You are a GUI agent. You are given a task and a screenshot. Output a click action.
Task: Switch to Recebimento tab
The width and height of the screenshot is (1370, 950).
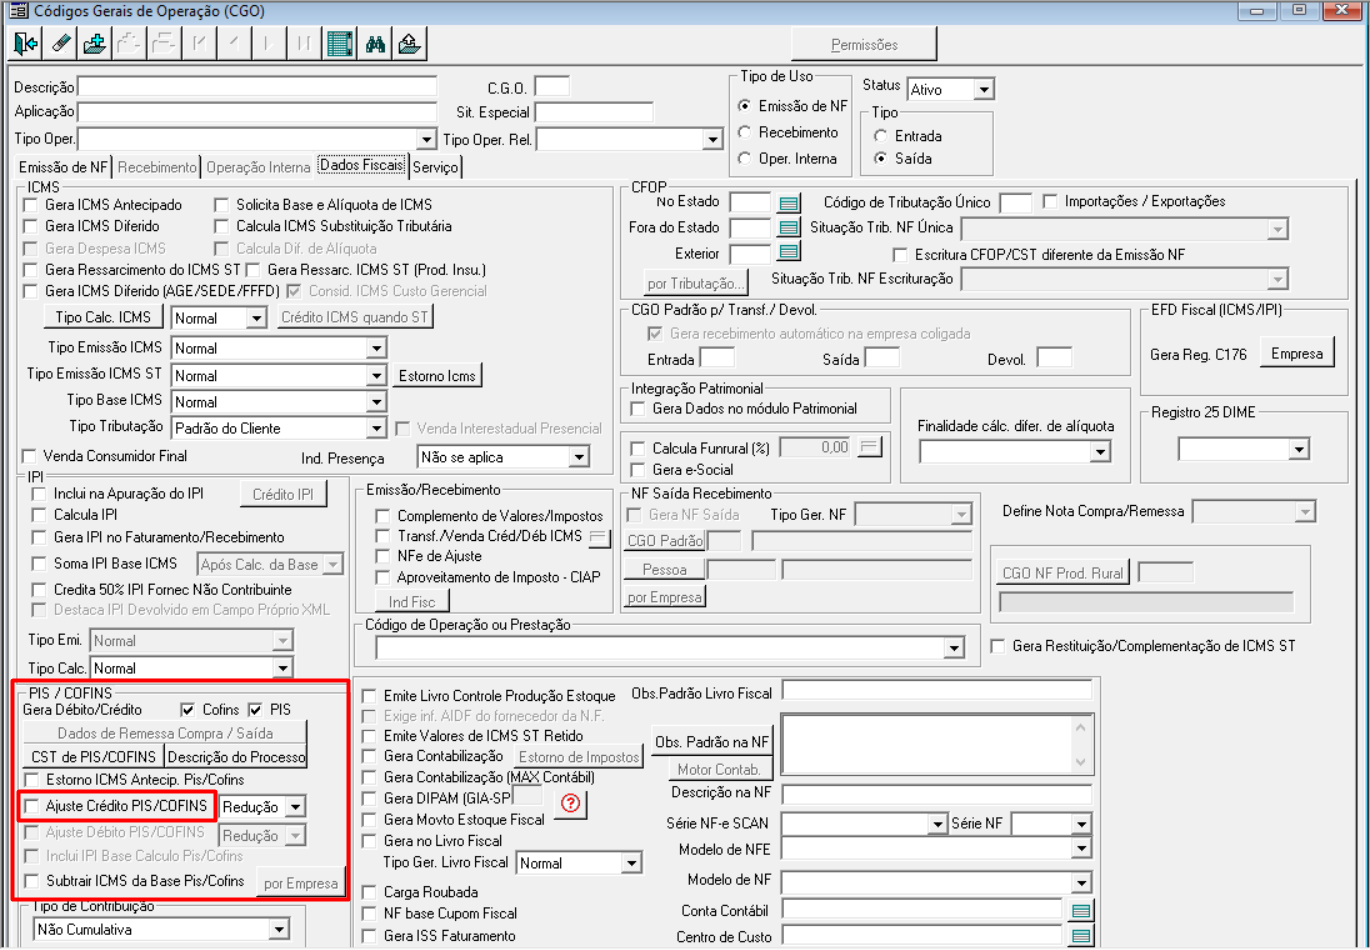[x=157, y=168]
